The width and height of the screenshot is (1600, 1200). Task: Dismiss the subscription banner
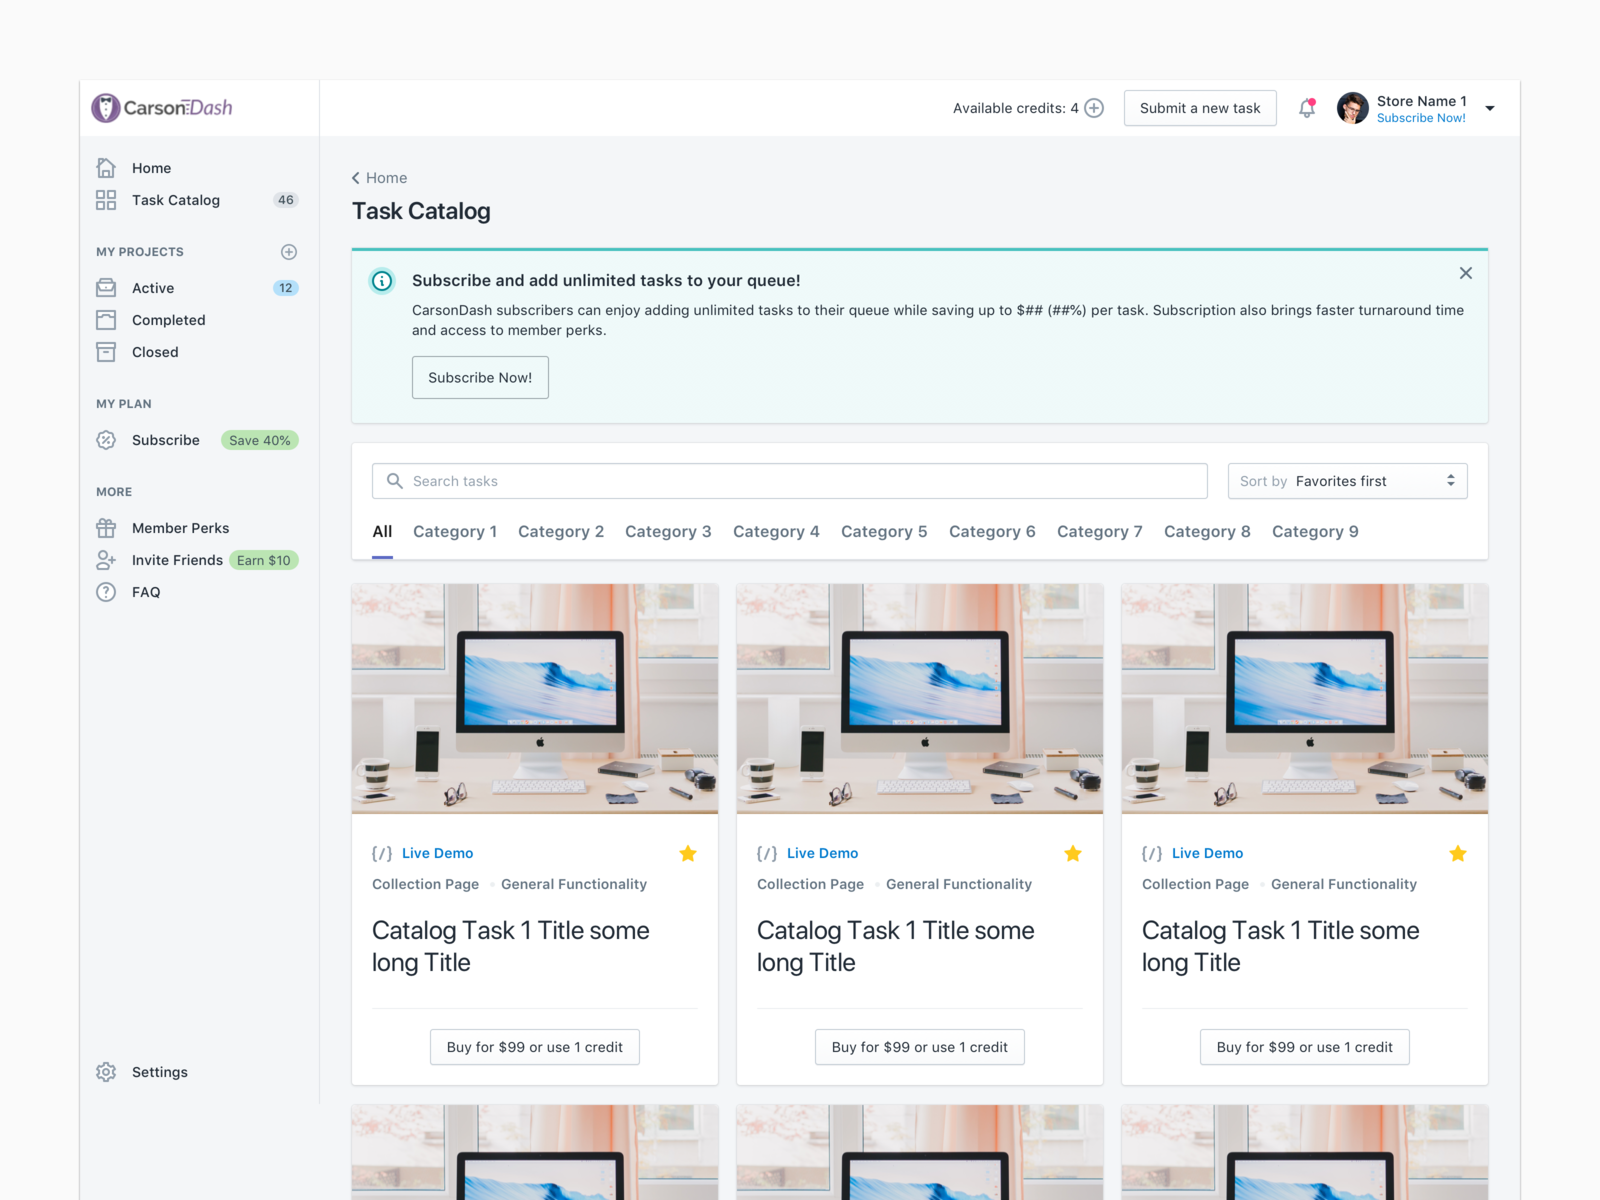[x=1466, y=272]
